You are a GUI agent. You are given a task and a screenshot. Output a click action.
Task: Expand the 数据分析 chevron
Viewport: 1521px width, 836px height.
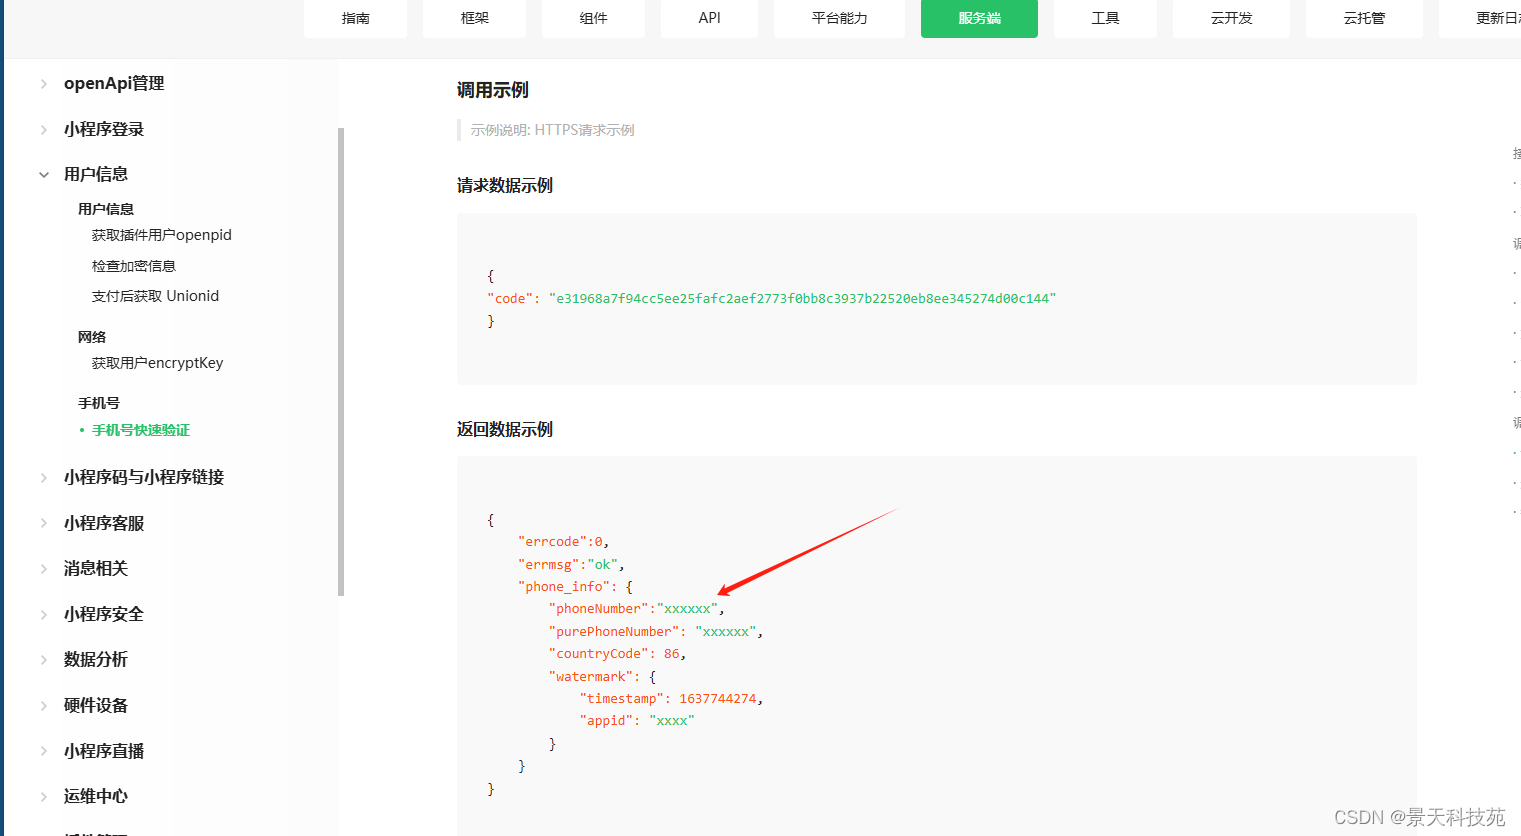click(43, 660)
